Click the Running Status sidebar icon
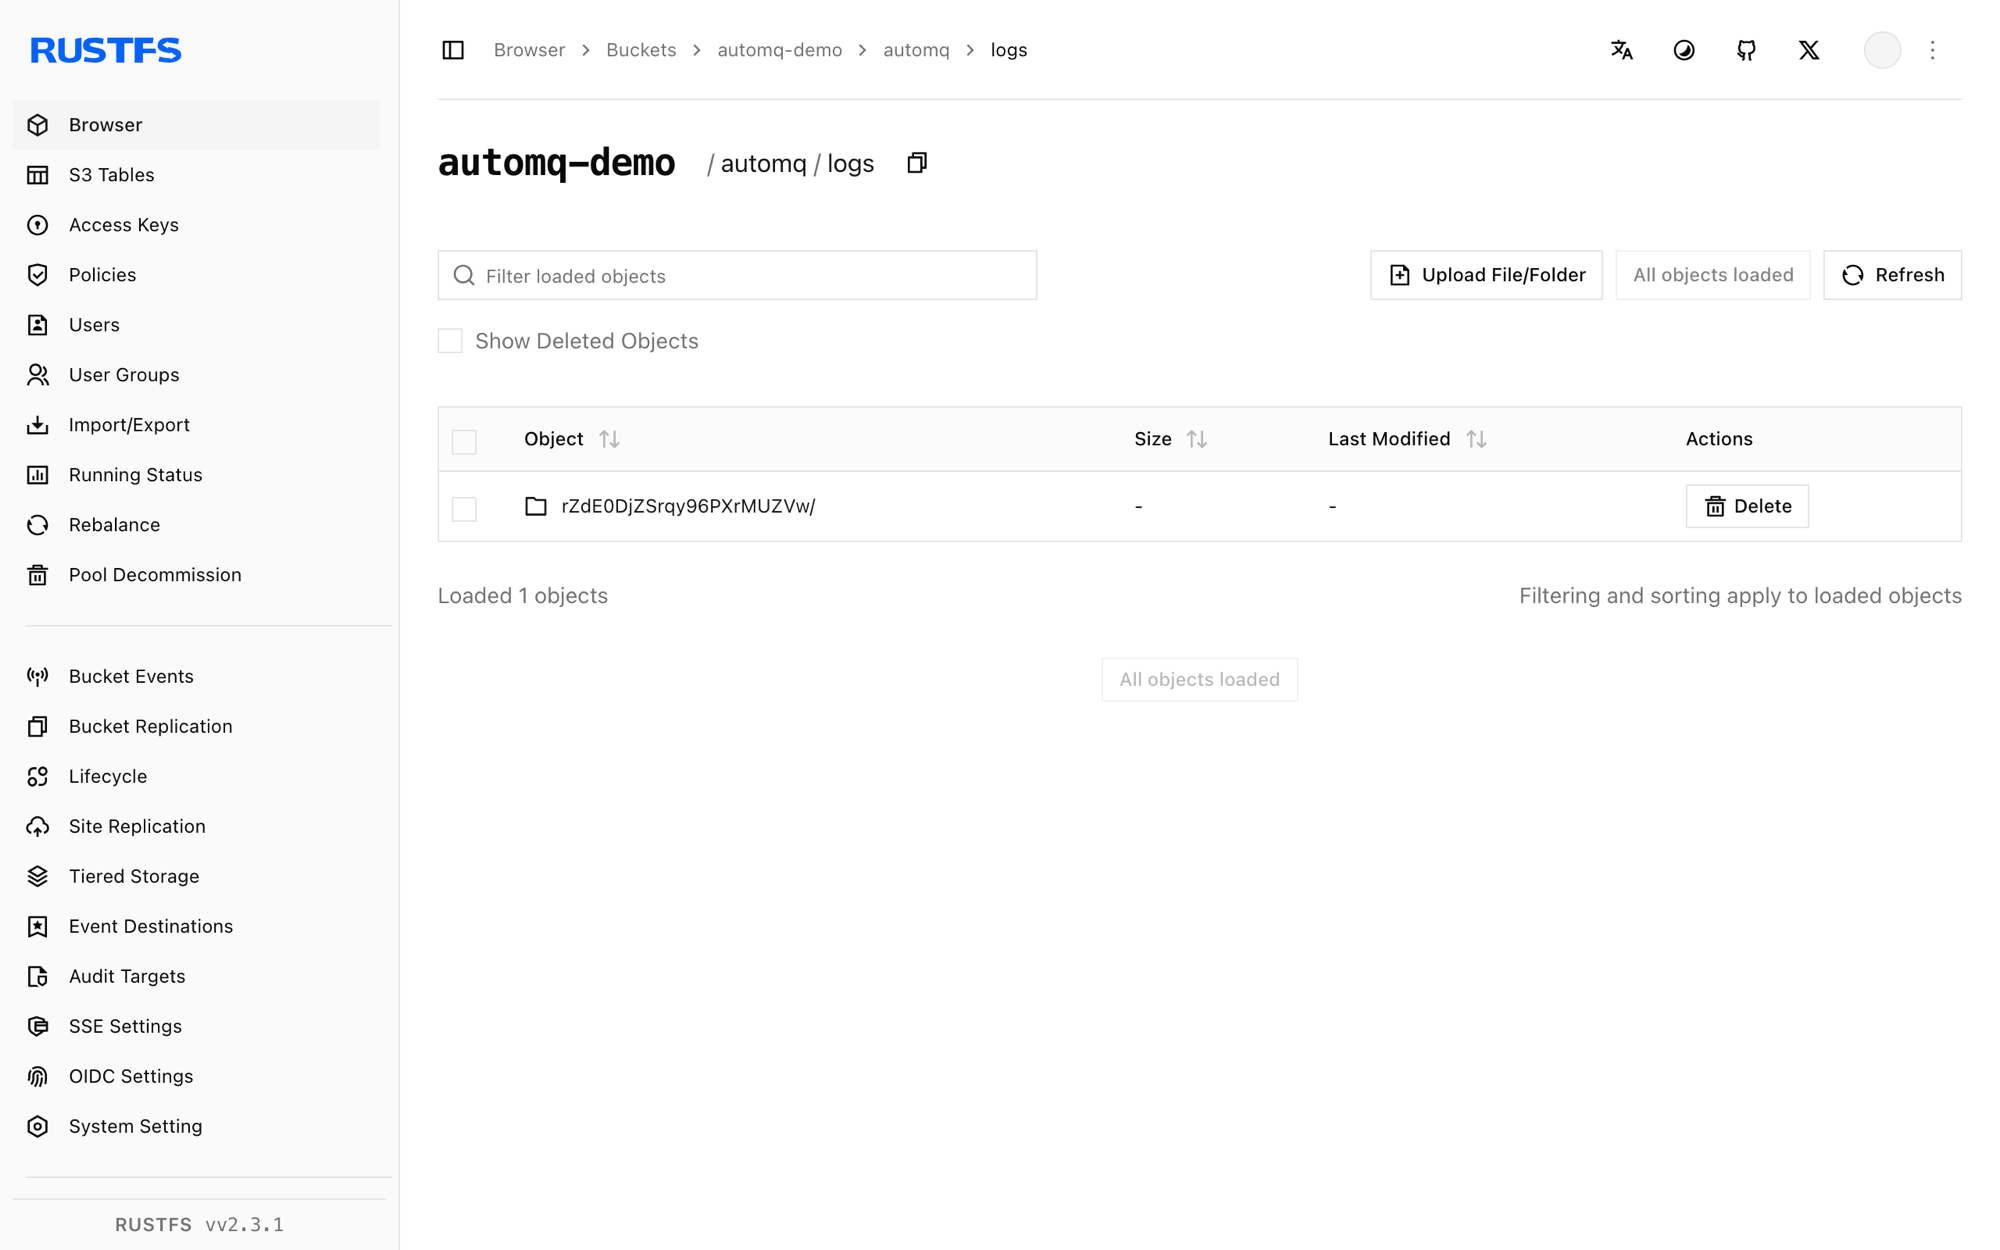The height and width of the screenshot is (1250, 2000). click(x=38, y=475)
